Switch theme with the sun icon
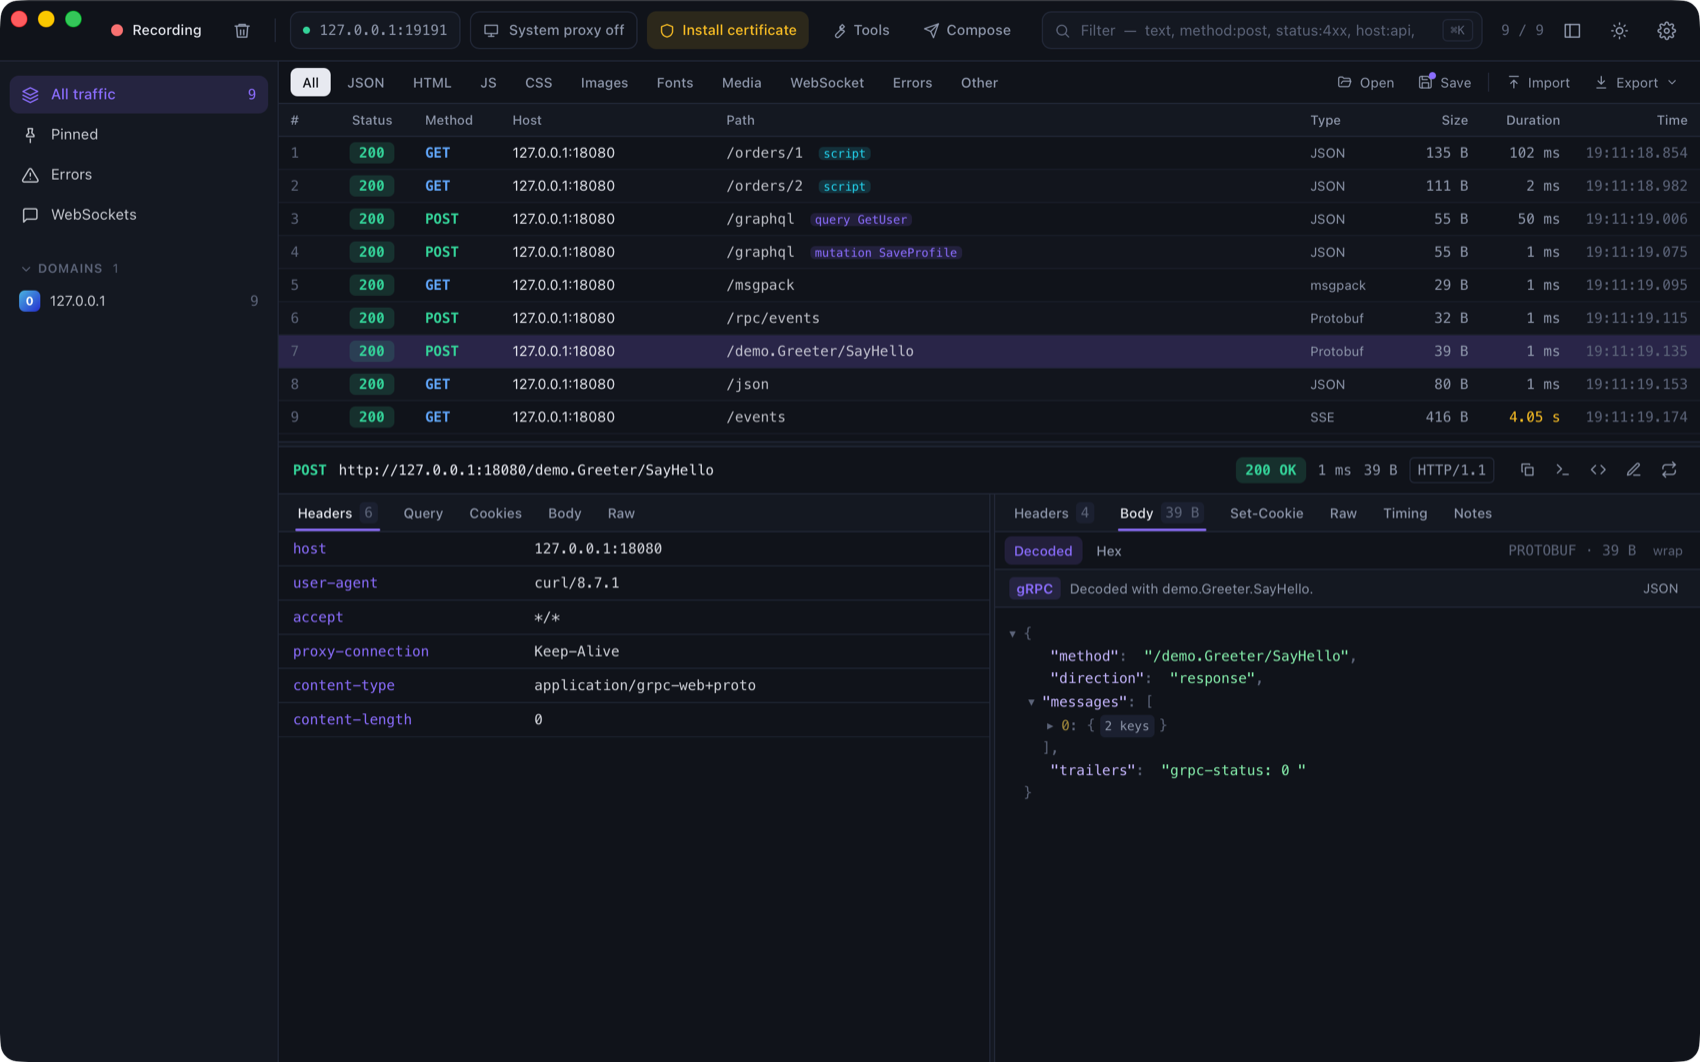Viewport: 1700px width, 1062px height. (1619, 30)
